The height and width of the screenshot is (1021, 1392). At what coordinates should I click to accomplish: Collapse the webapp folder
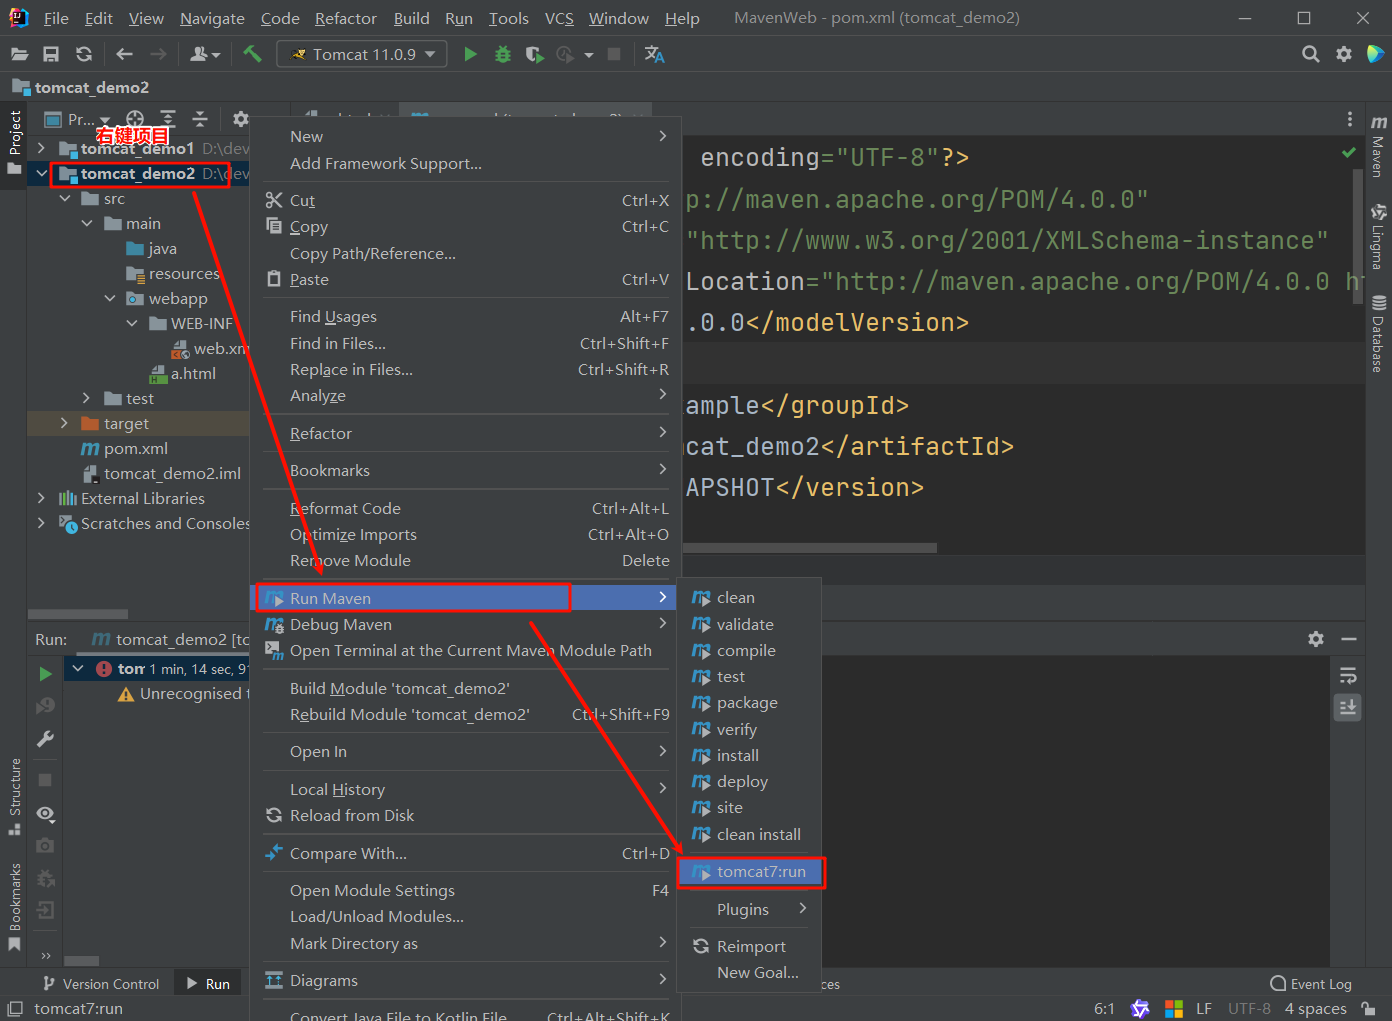click(110, 299)
